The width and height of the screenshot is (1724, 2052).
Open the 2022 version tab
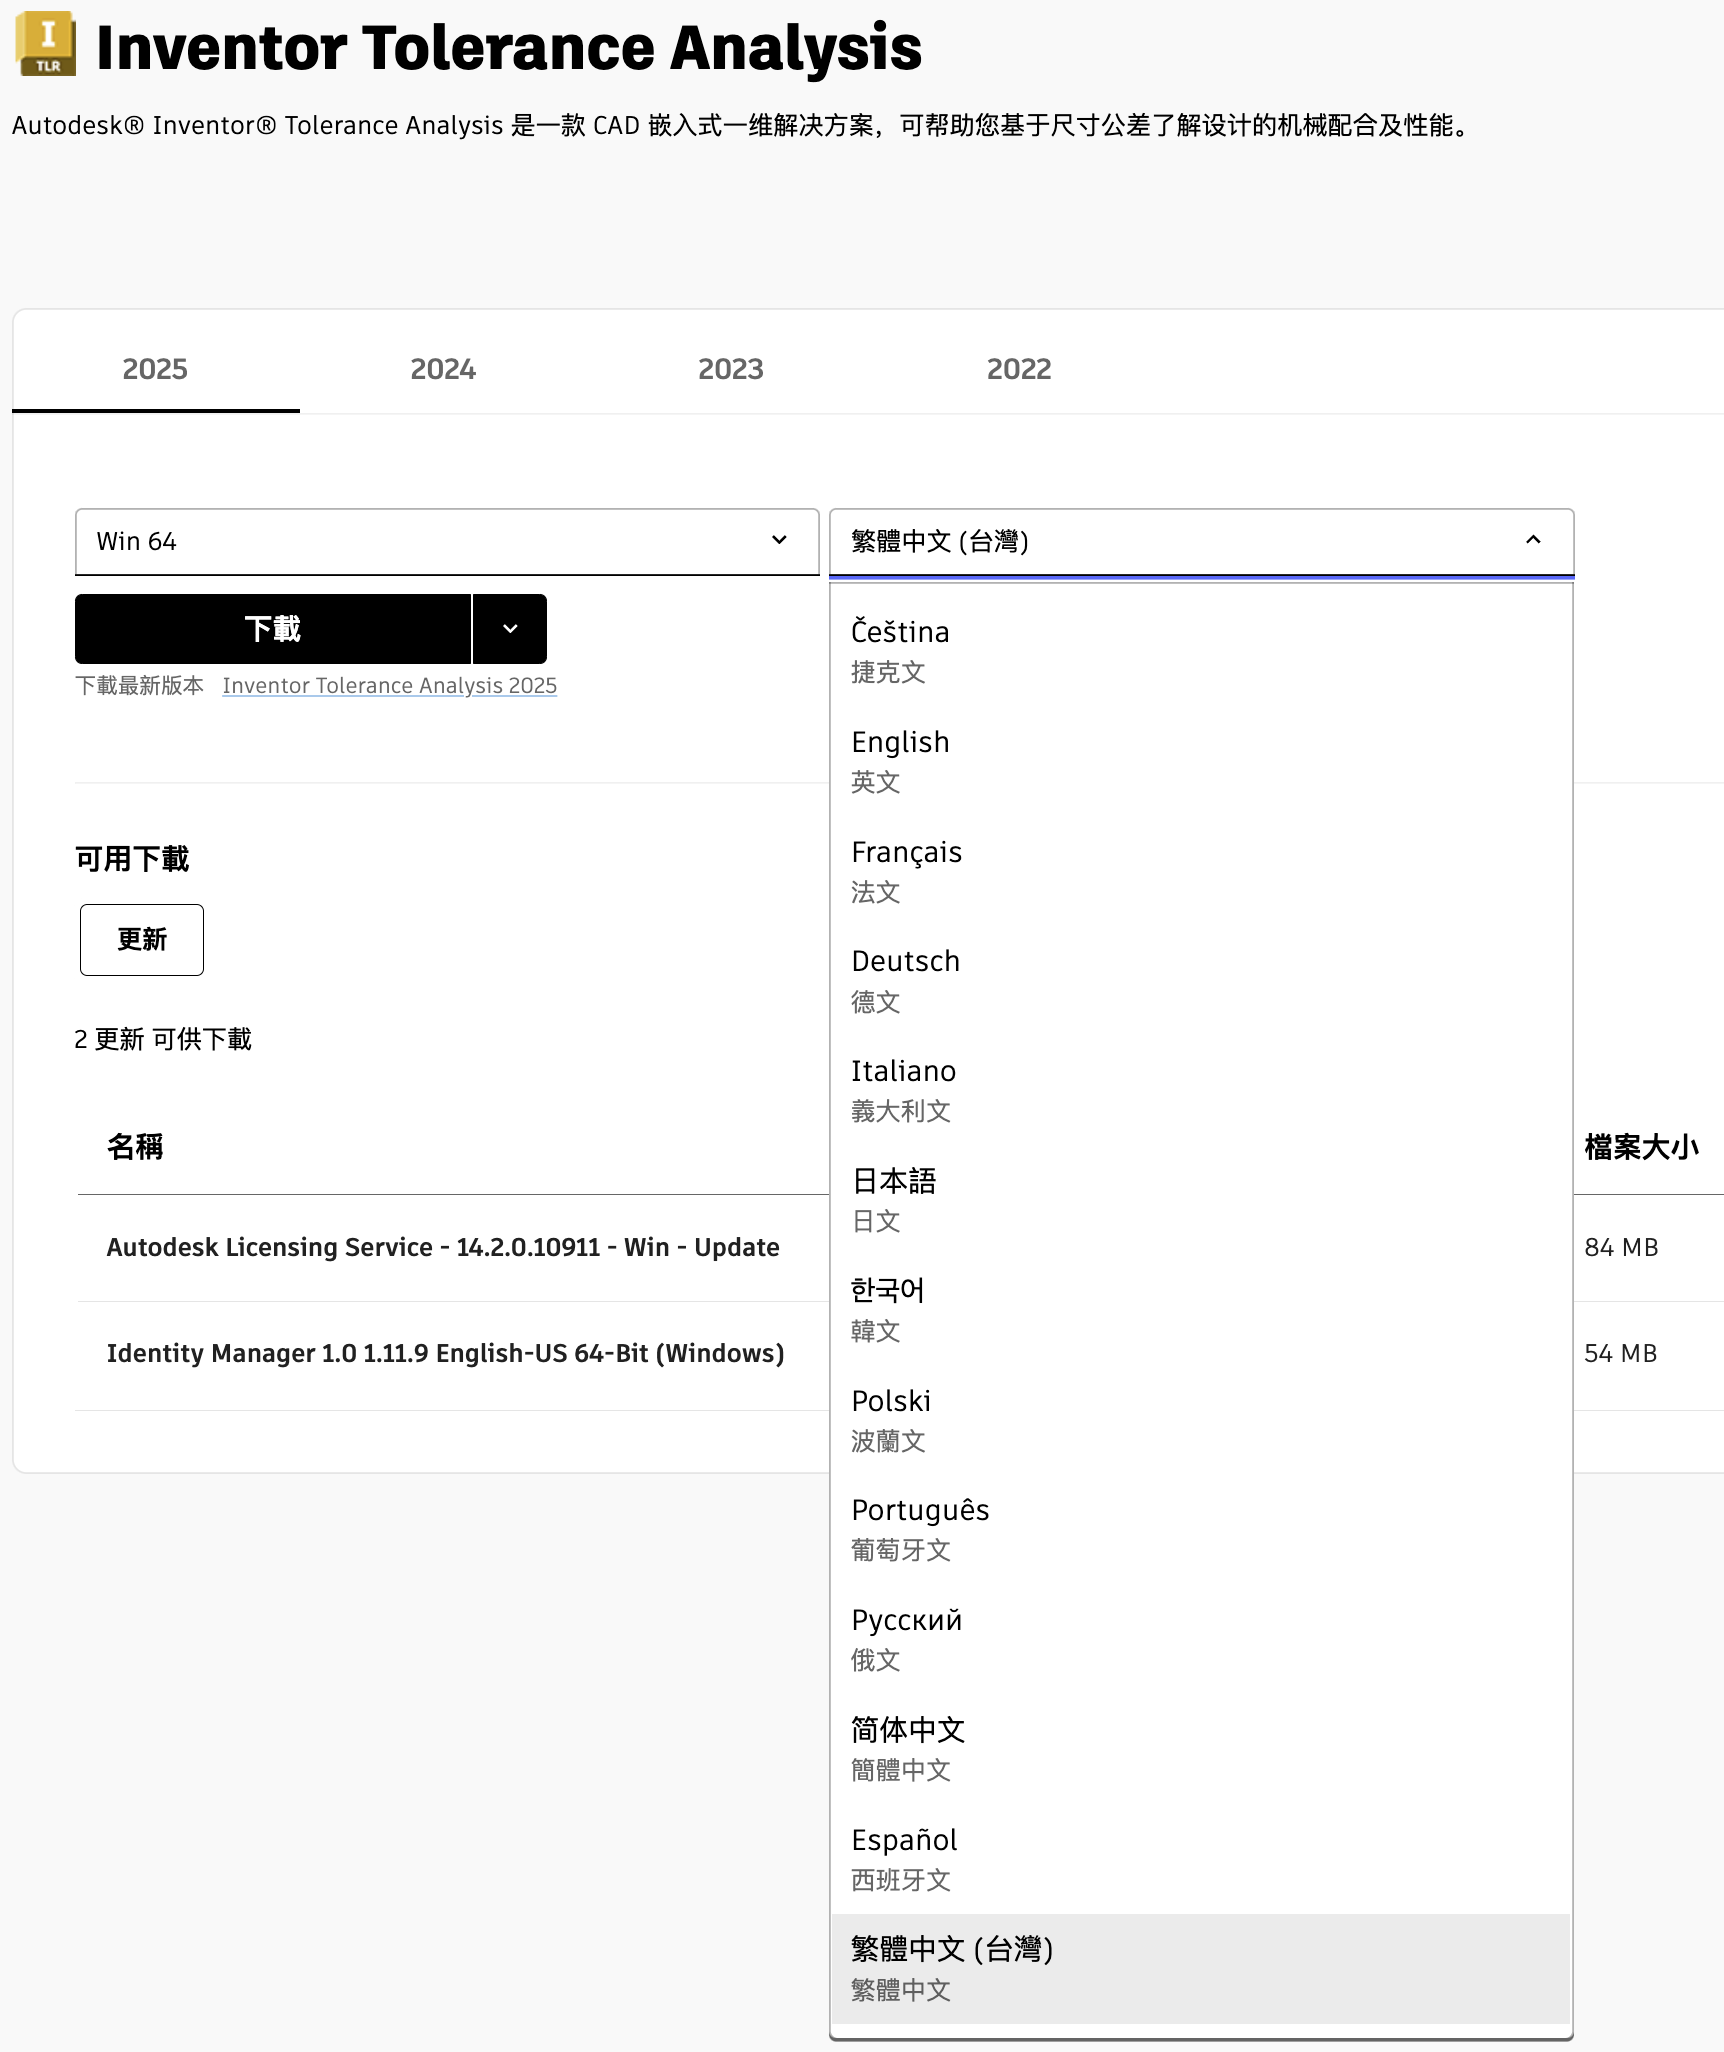tap(1018, 369)
